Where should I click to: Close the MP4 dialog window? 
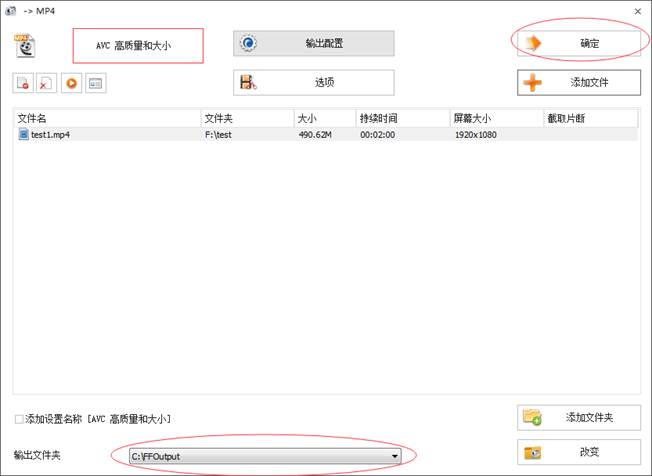pos(638,11)
